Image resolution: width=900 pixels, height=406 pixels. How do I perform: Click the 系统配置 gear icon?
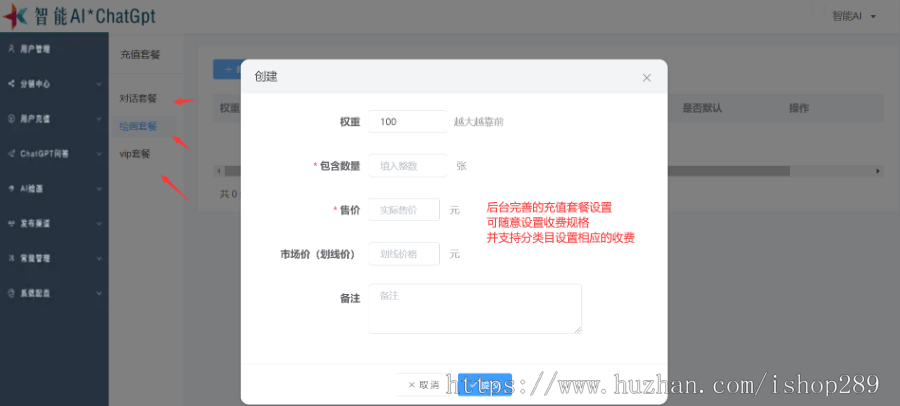tap(11, 293)
